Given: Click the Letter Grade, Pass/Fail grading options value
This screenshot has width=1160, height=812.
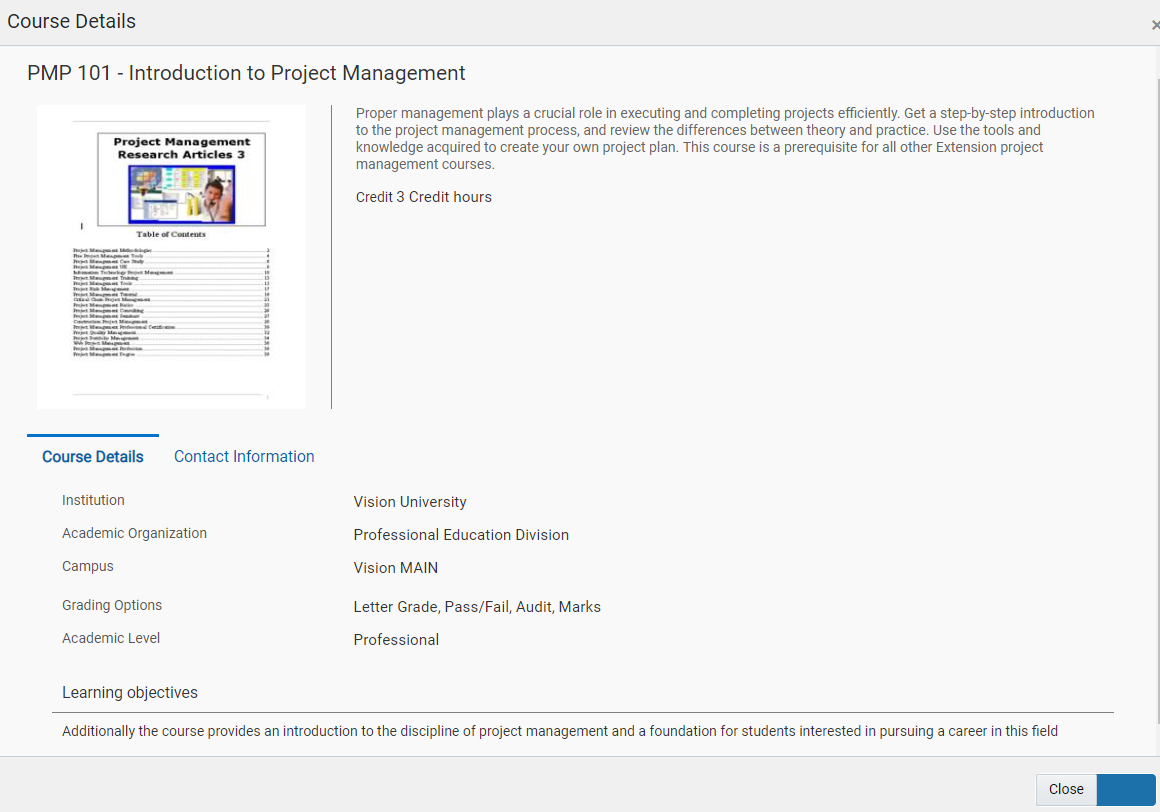Looking at the screenshot, I should (477, 607).
